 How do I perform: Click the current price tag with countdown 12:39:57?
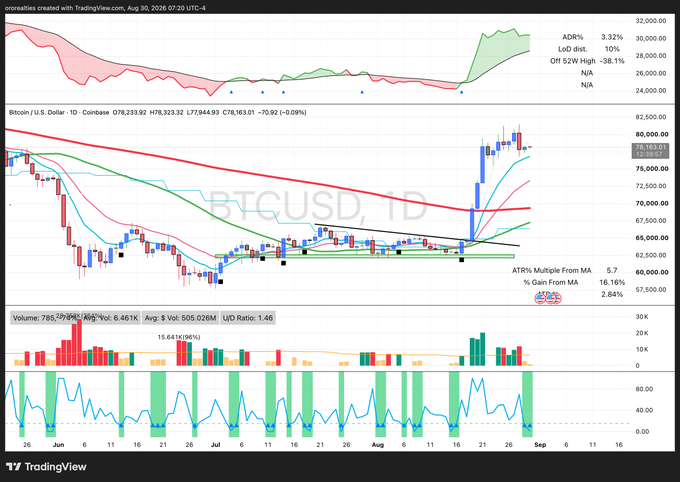651,151
